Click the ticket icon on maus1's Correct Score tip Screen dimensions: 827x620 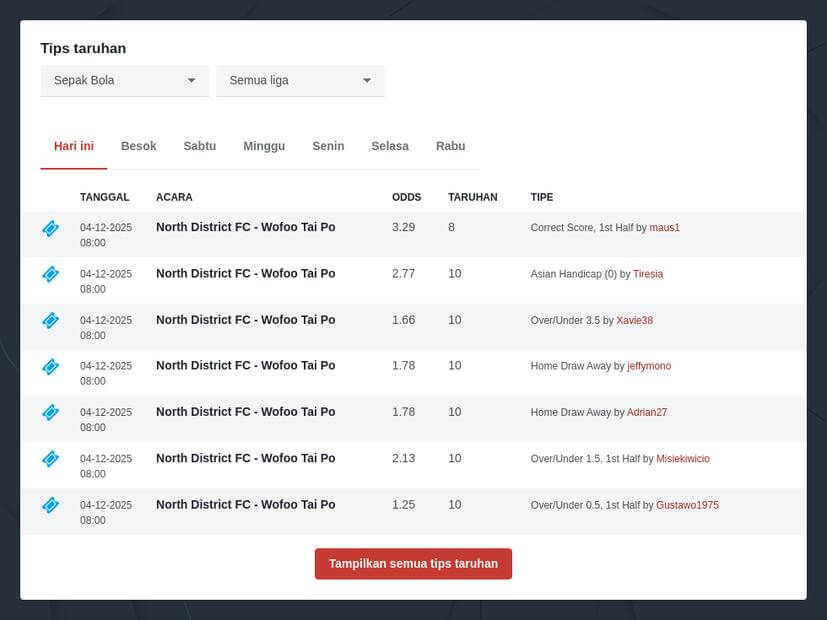pyautogui.click(x=50, y=228)
